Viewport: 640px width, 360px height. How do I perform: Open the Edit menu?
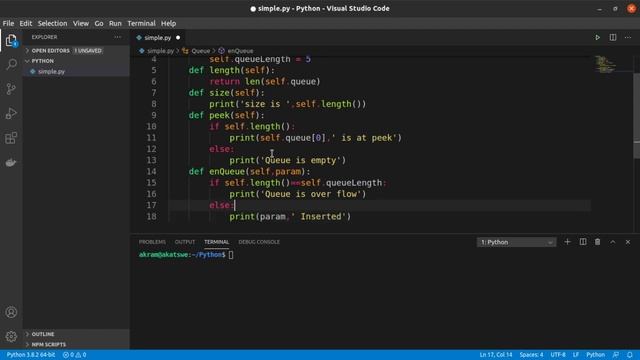[25, 23]
